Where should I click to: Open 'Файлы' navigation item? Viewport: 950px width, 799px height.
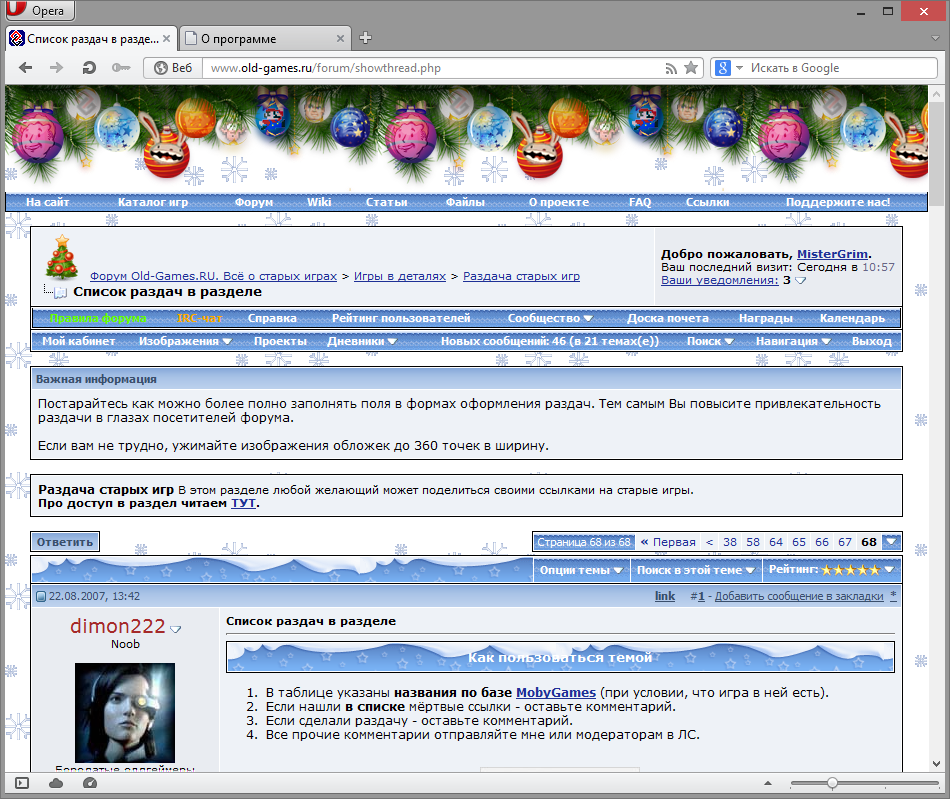pos(465,202)
